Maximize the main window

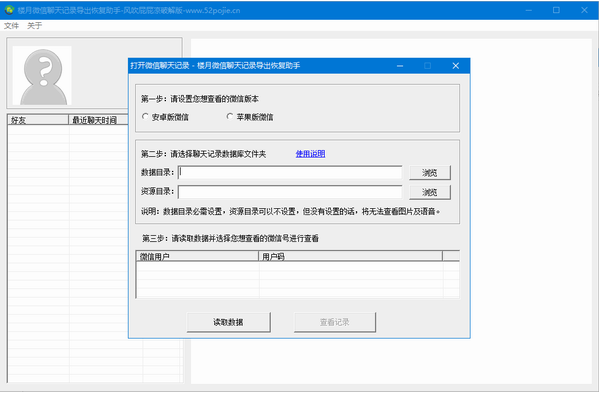pyautogui.click(x=556, y=10)
